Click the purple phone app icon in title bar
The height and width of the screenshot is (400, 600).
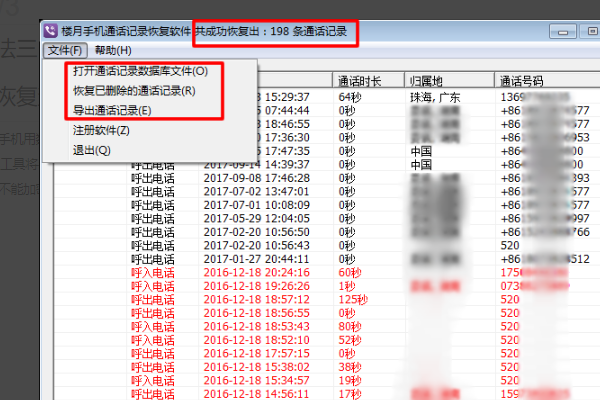click(x=51, y=31)
